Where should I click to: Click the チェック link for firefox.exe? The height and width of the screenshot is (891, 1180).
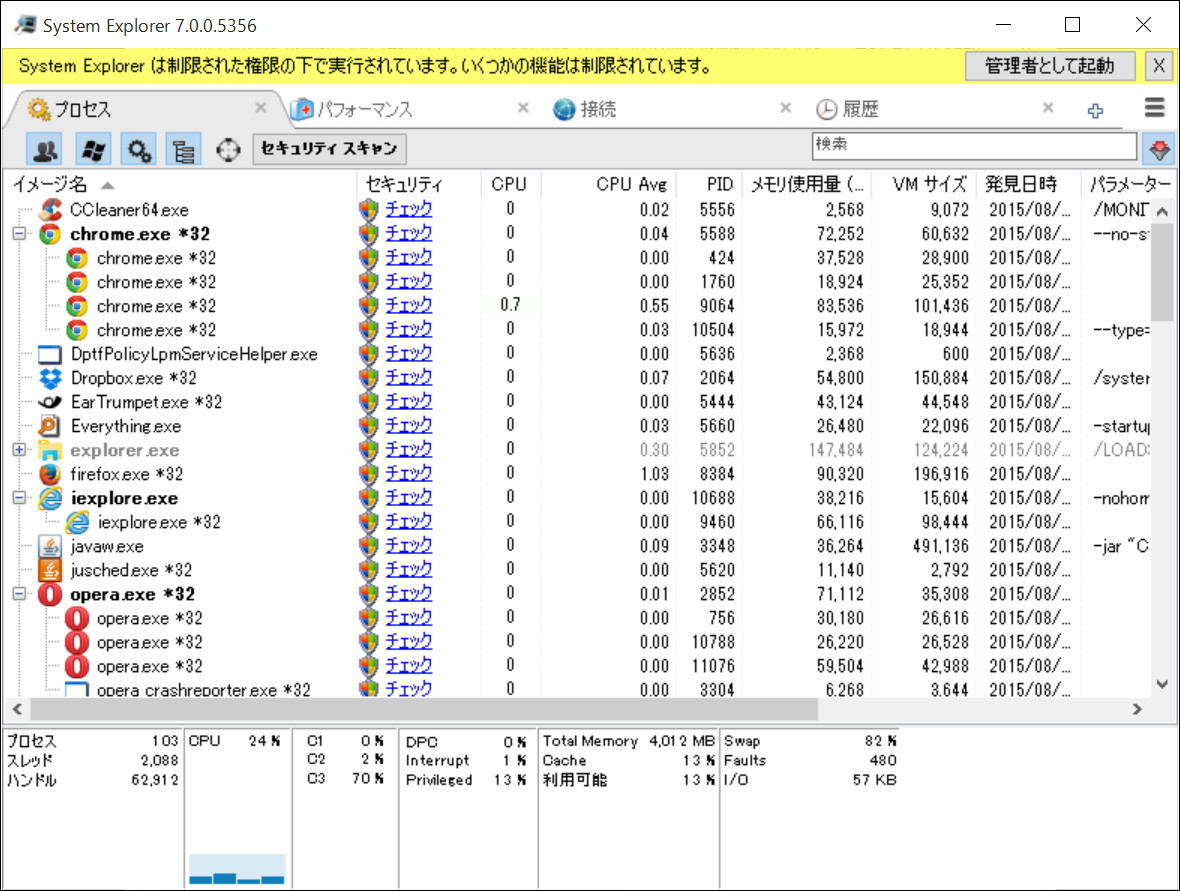pyautogui.click(x=409, y=473)
